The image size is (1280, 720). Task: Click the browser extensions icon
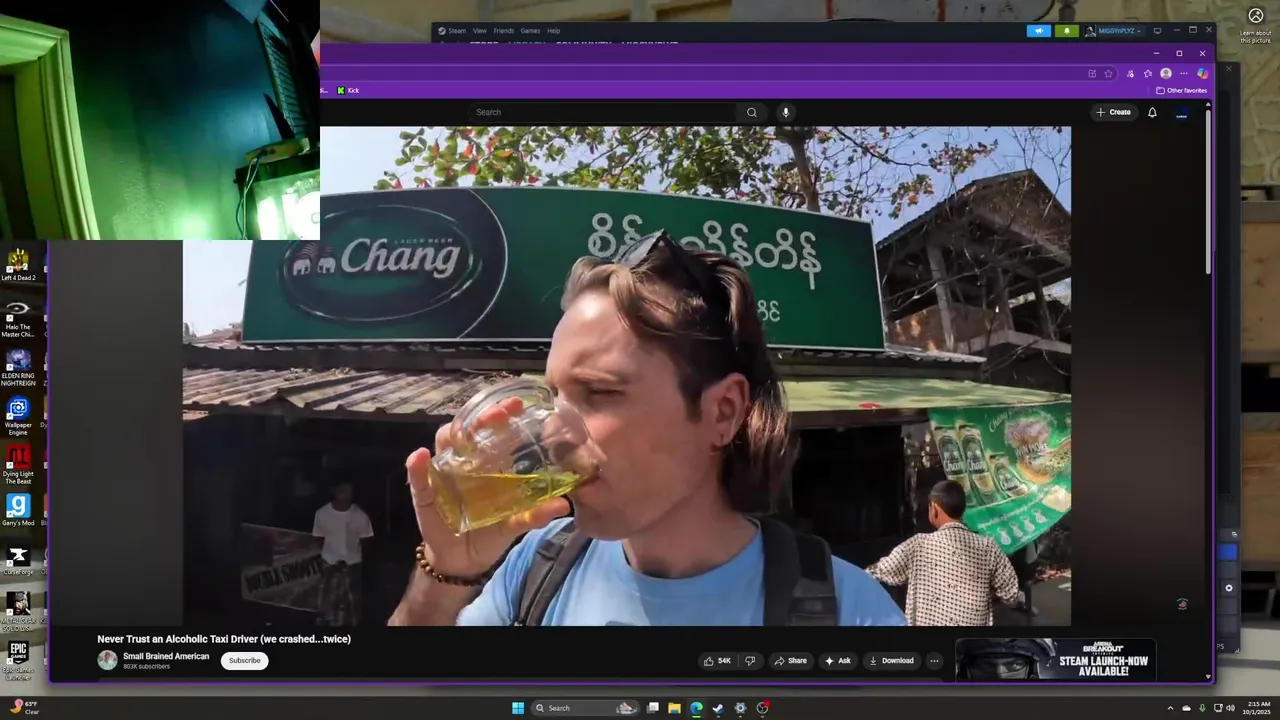1130,73
